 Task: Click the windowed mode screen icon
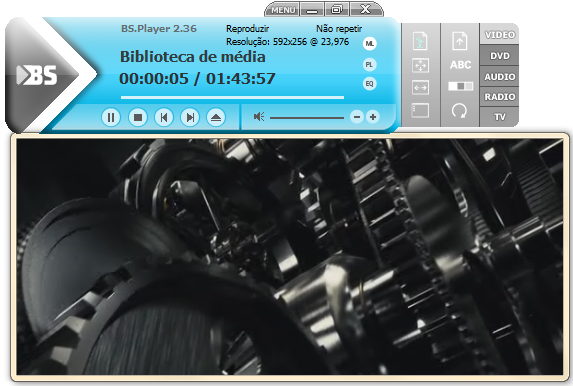(420, 110)
